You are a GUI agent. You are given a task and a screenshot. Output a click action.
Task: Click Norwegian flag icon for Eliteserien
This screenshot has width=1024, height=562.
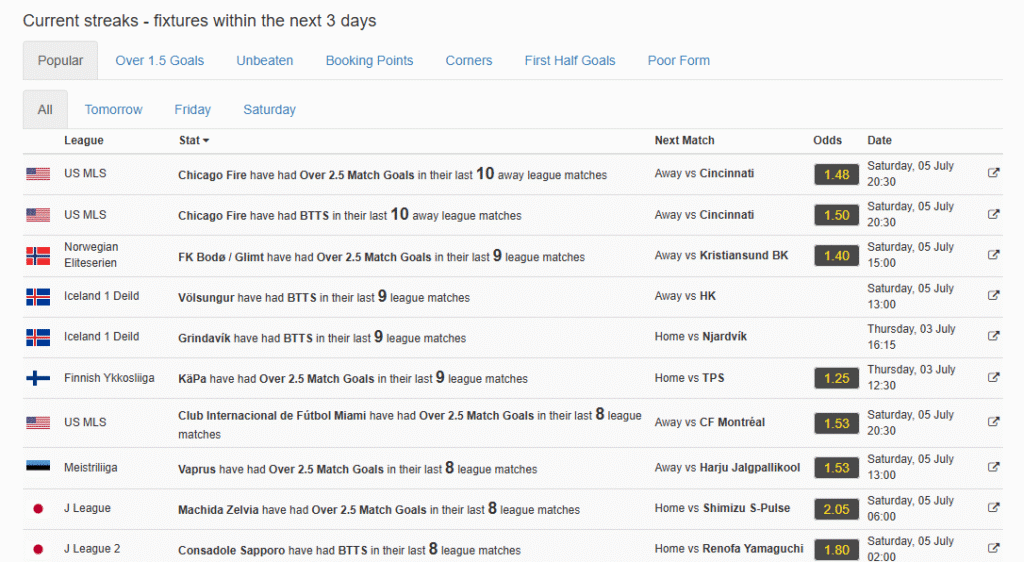click(x=38, y=256)
